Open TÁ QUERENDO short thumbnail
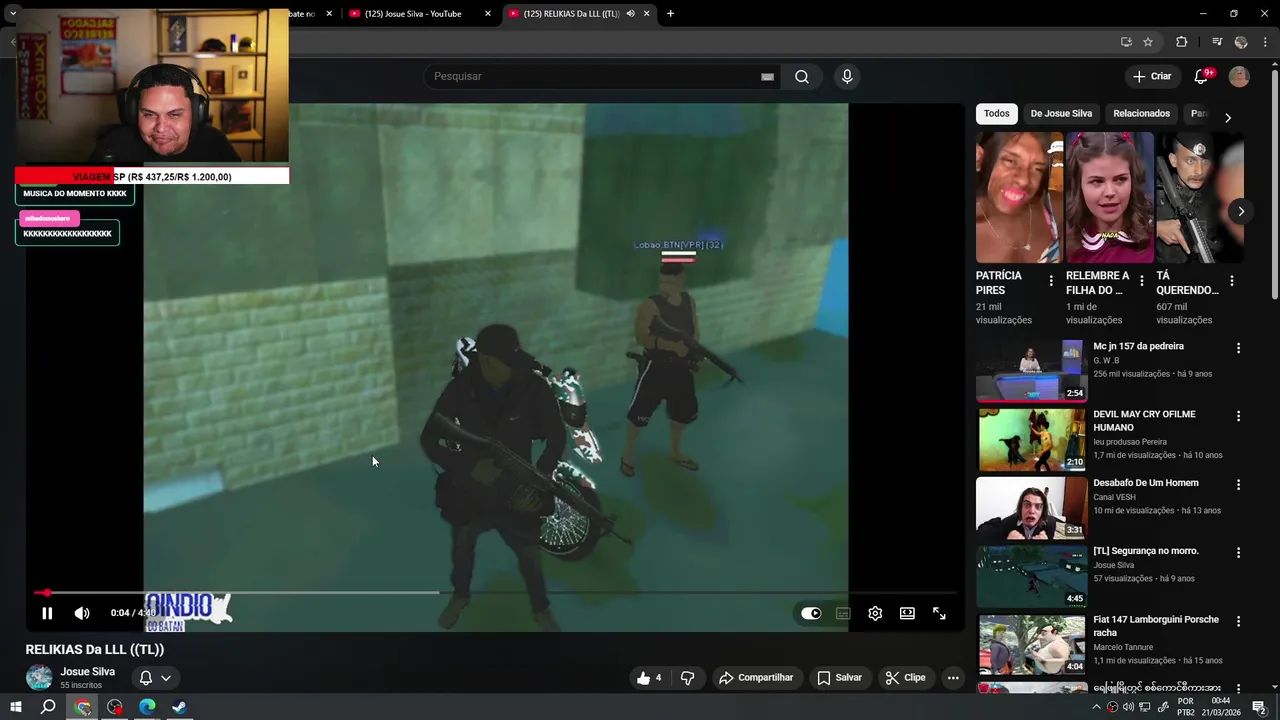Image resolution: width=1280 pixels, height=720 pixels. [x=1199, y=197]
